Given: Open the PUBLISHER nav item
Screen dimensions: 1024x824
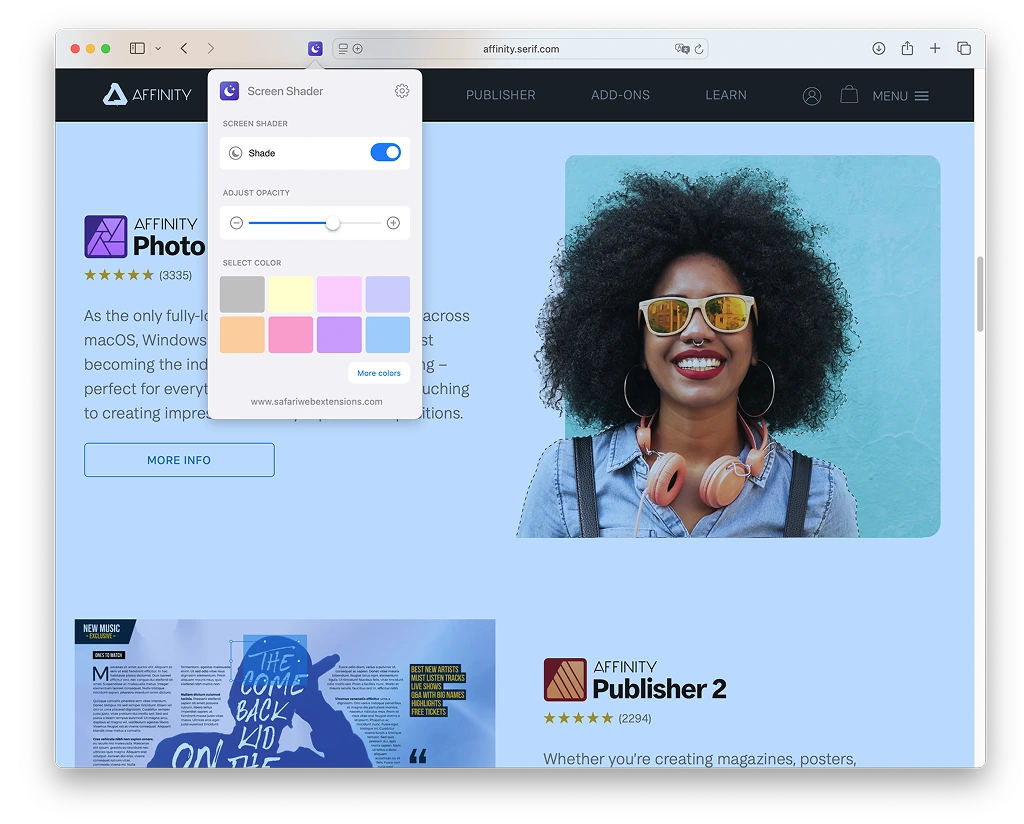Looking at the screenshot, I should [501, 95].
